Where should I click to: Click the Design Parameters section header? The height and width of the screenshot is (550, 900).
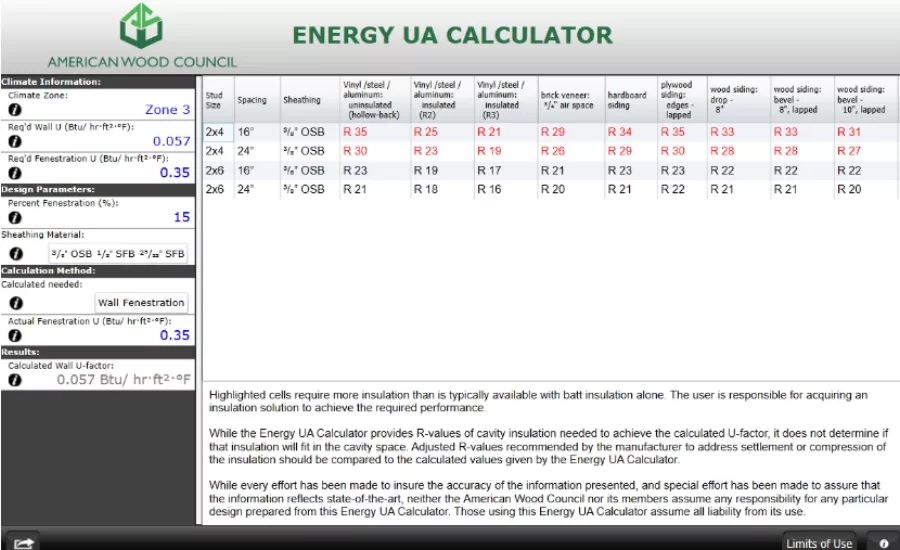(98, 189)
